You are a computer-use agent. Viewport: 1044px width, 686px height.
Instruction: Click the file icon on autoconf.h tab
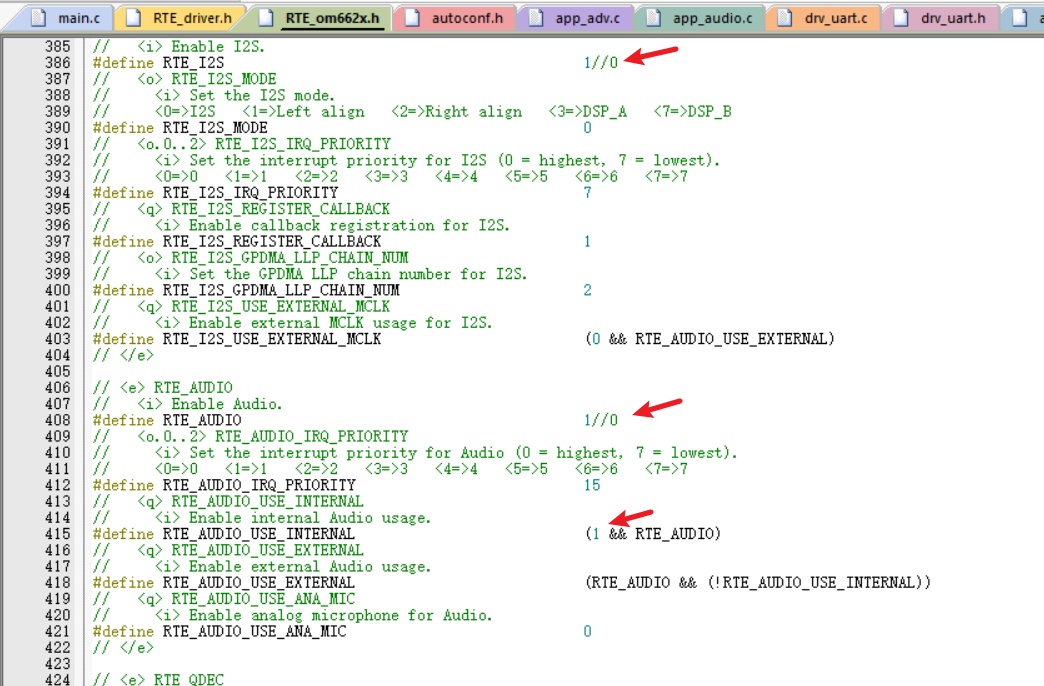click(x=411, y=17)
